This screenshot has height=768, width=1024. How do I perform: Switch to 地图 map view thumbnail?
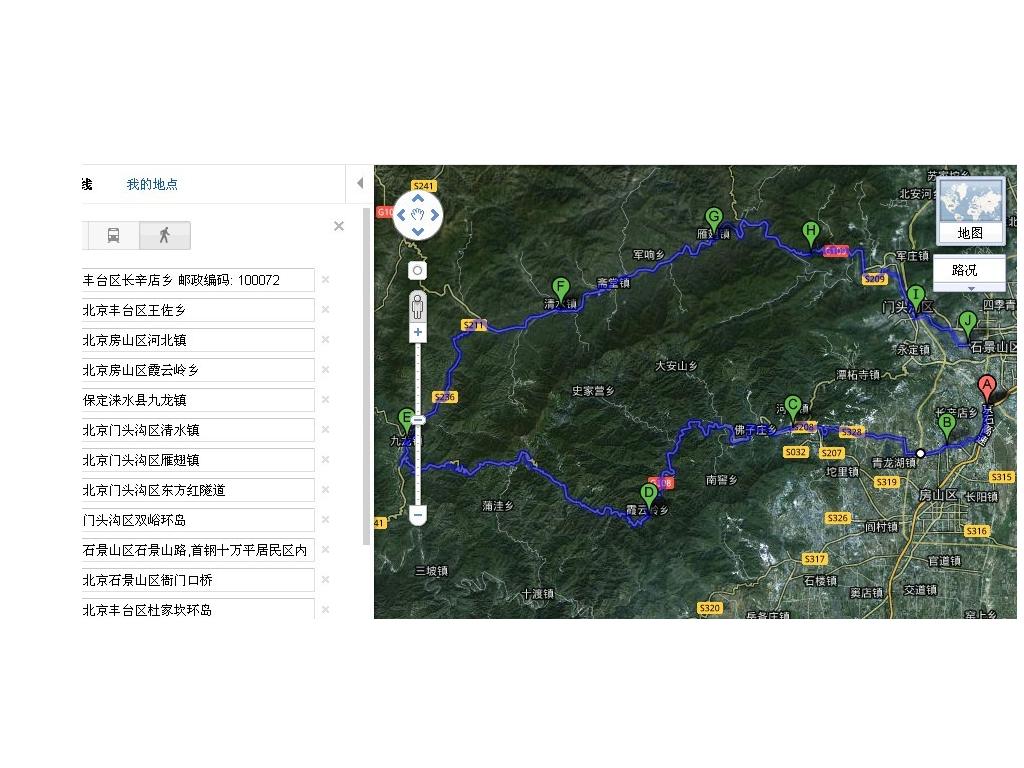click(x=970, y=210)
